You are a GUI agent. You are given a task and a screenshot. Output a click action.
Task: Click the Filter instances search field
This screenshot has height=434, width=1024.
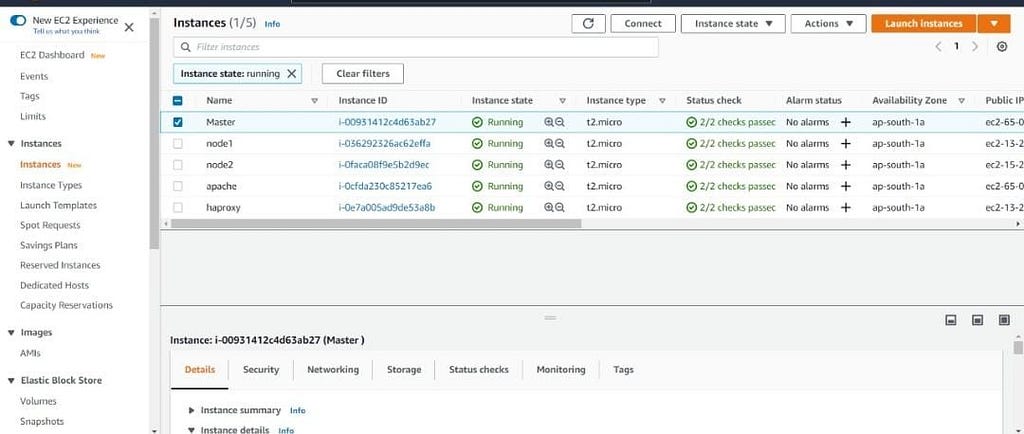coord(416,47)
